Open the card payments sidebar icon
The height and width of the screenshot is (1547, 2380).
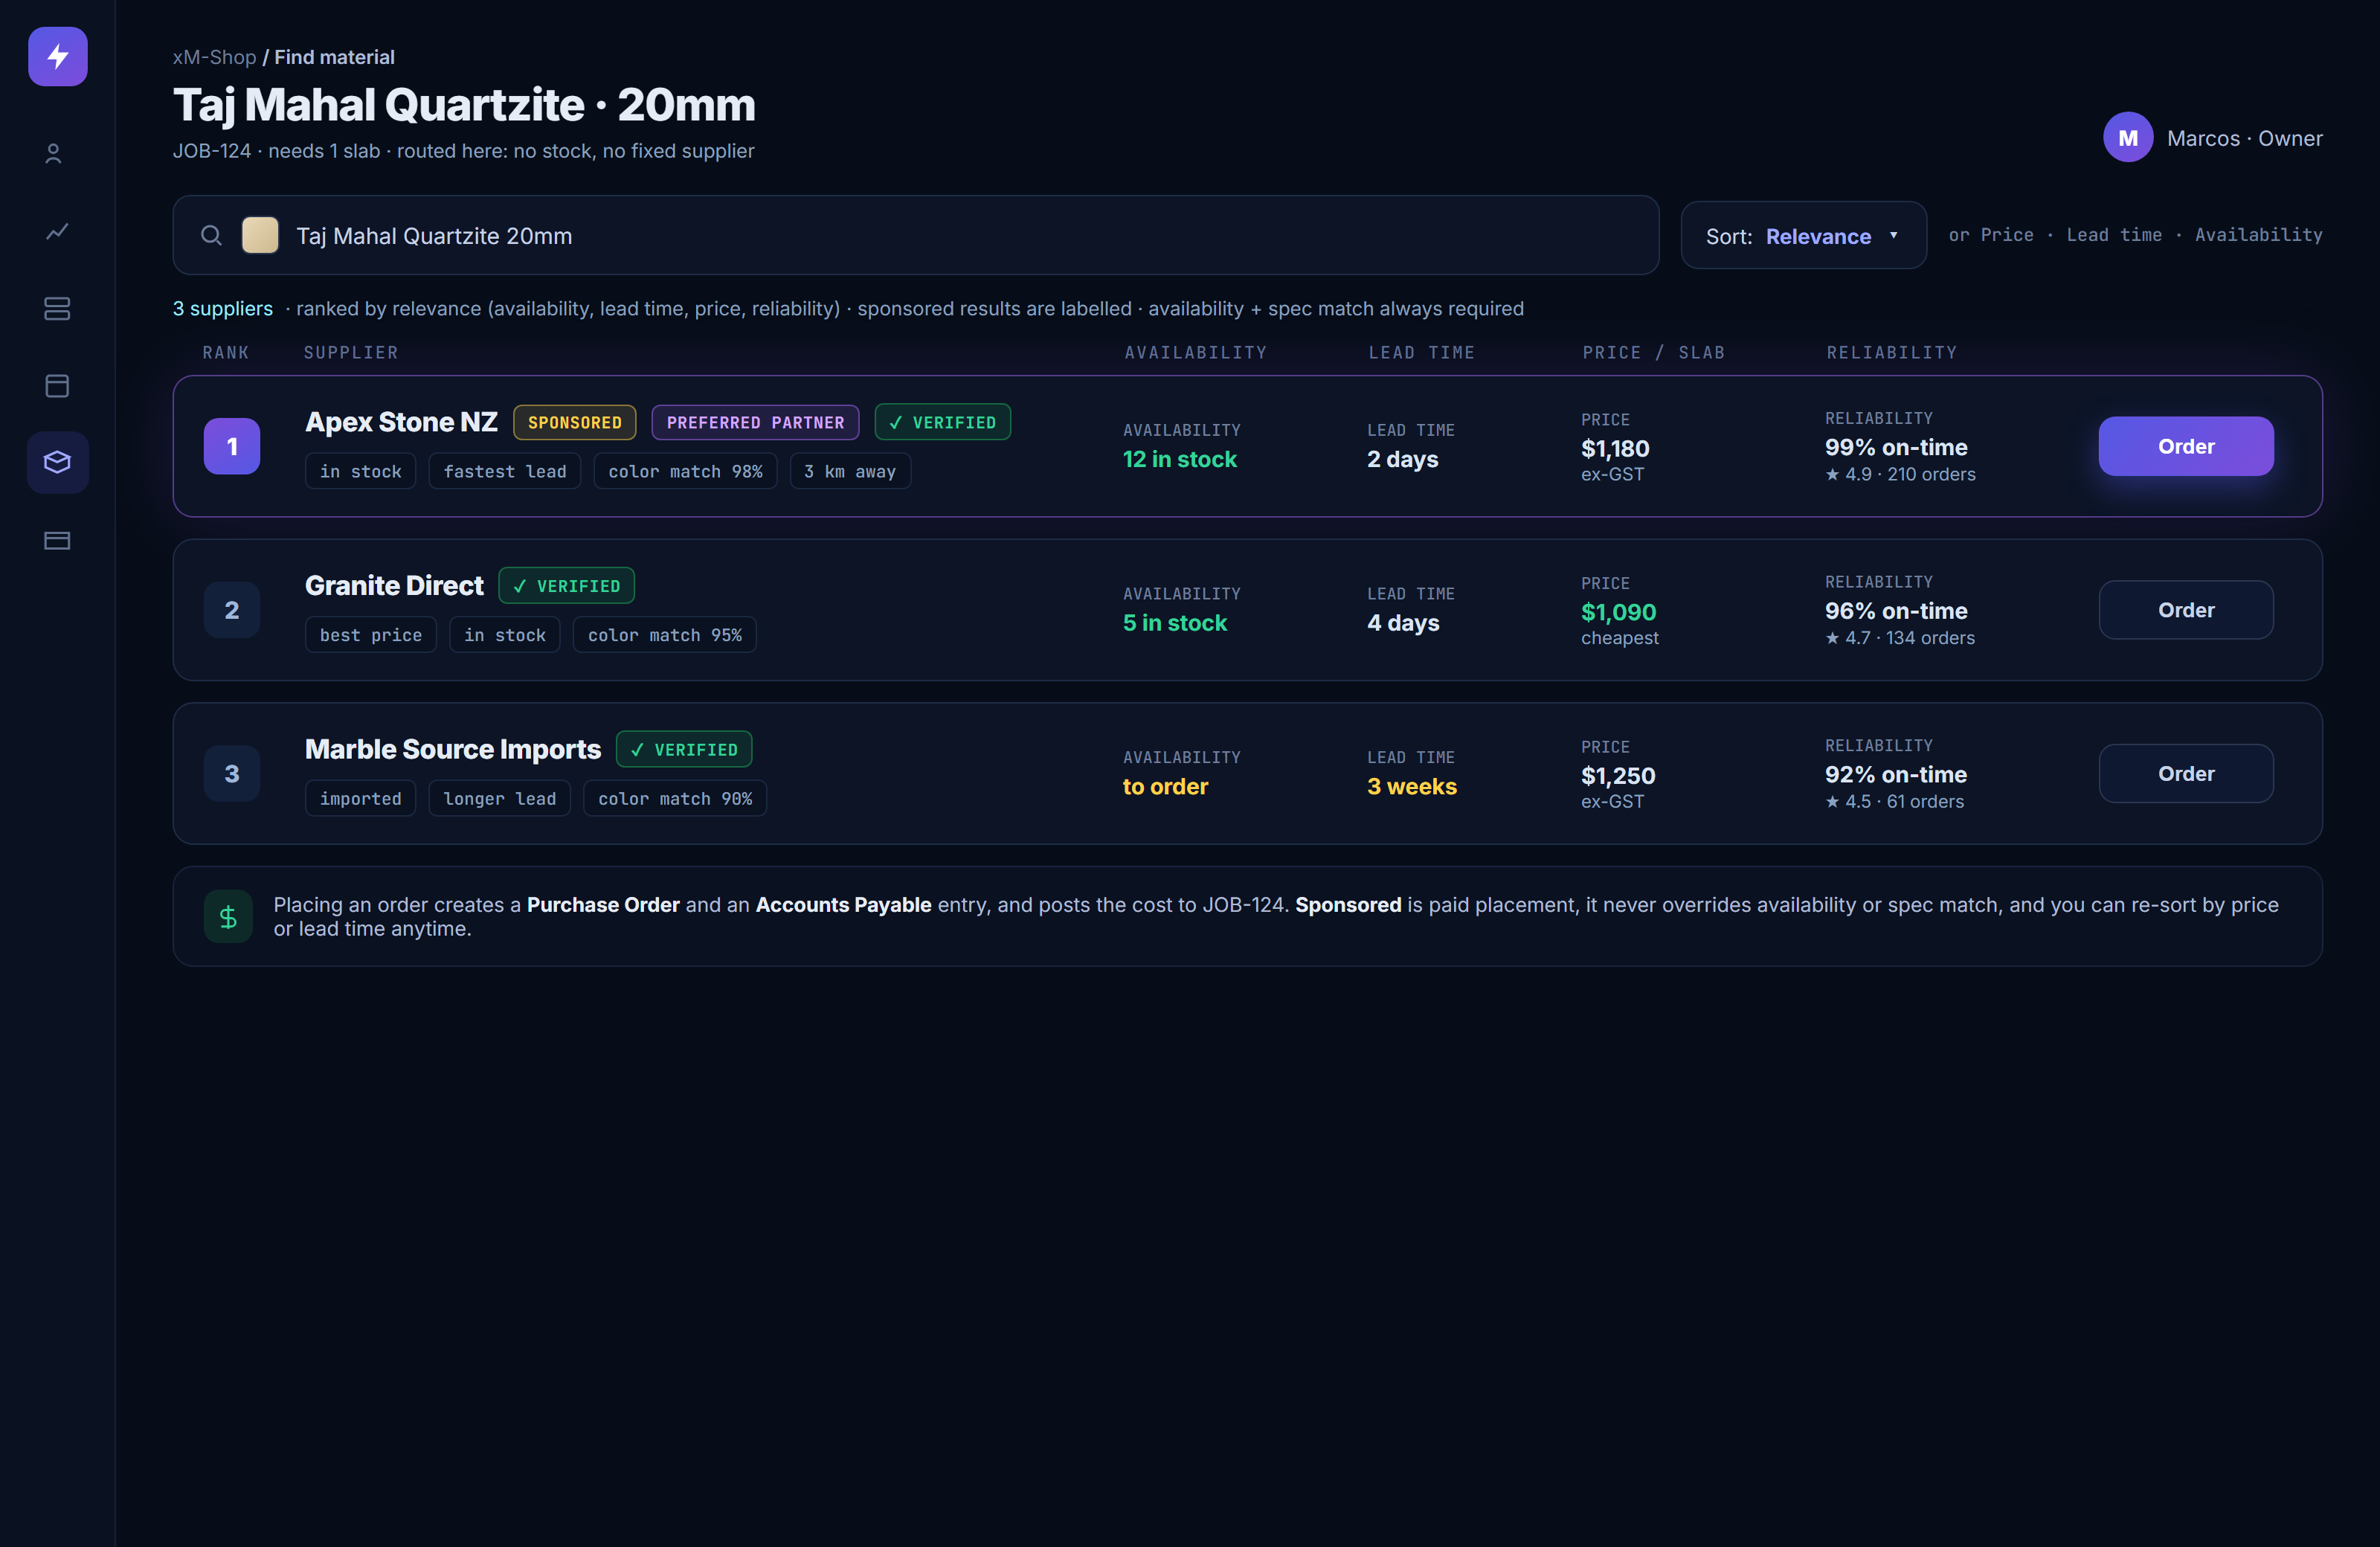coord(57,540)
